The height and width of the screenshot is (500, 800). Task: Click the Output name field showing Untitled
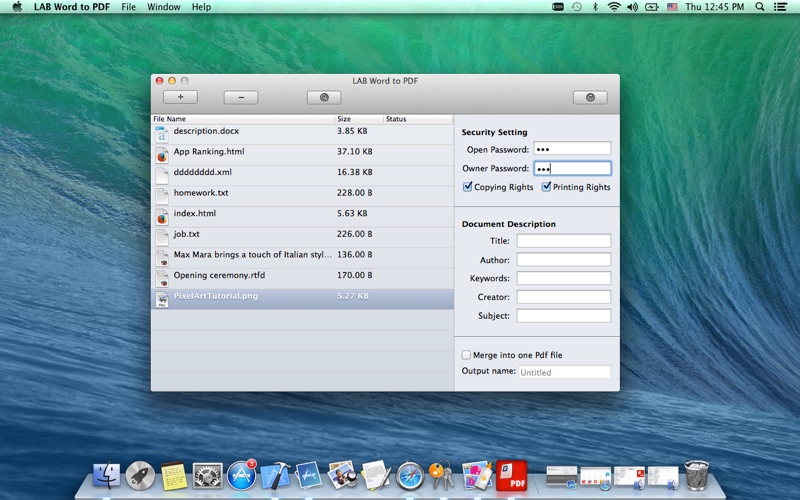[x=564, y=372]
